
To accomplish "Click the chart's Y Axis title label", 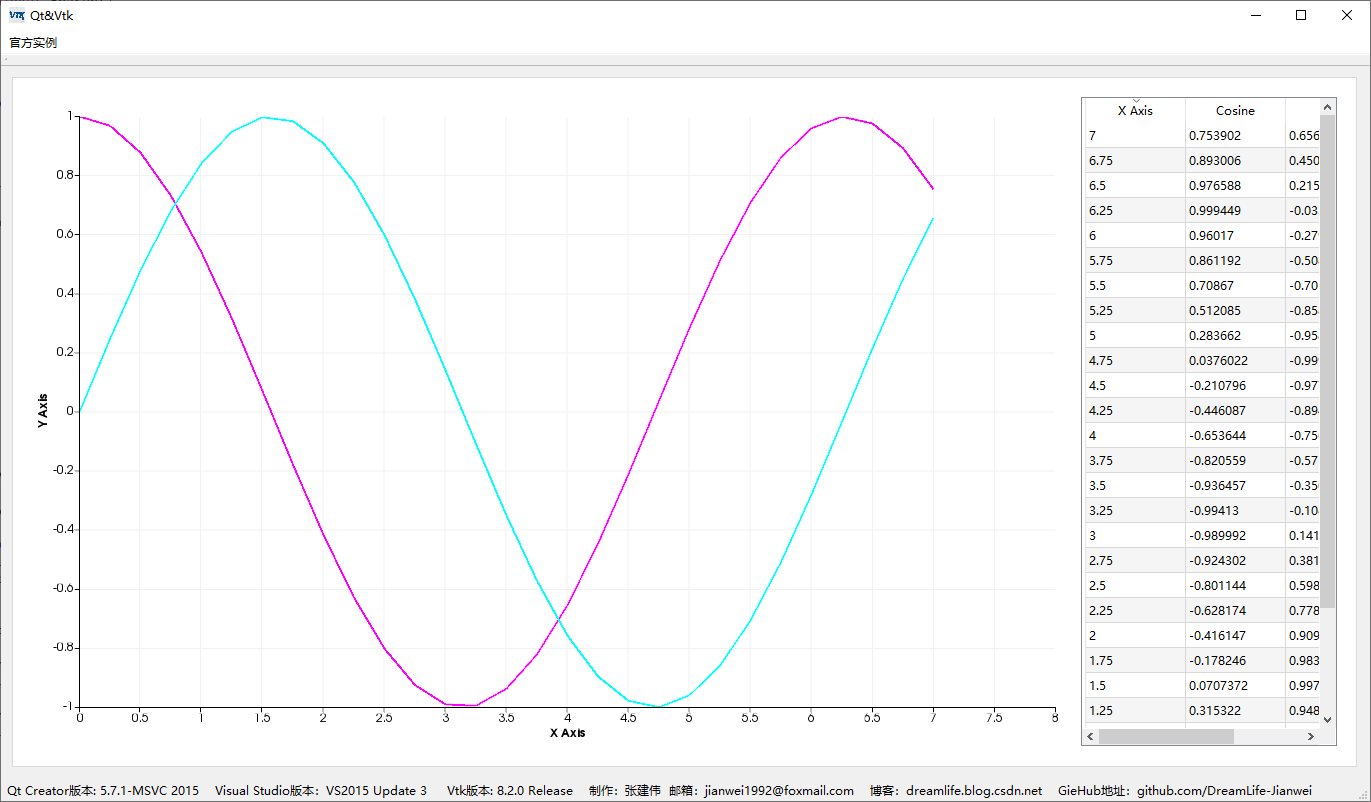I will coord(42,411).
